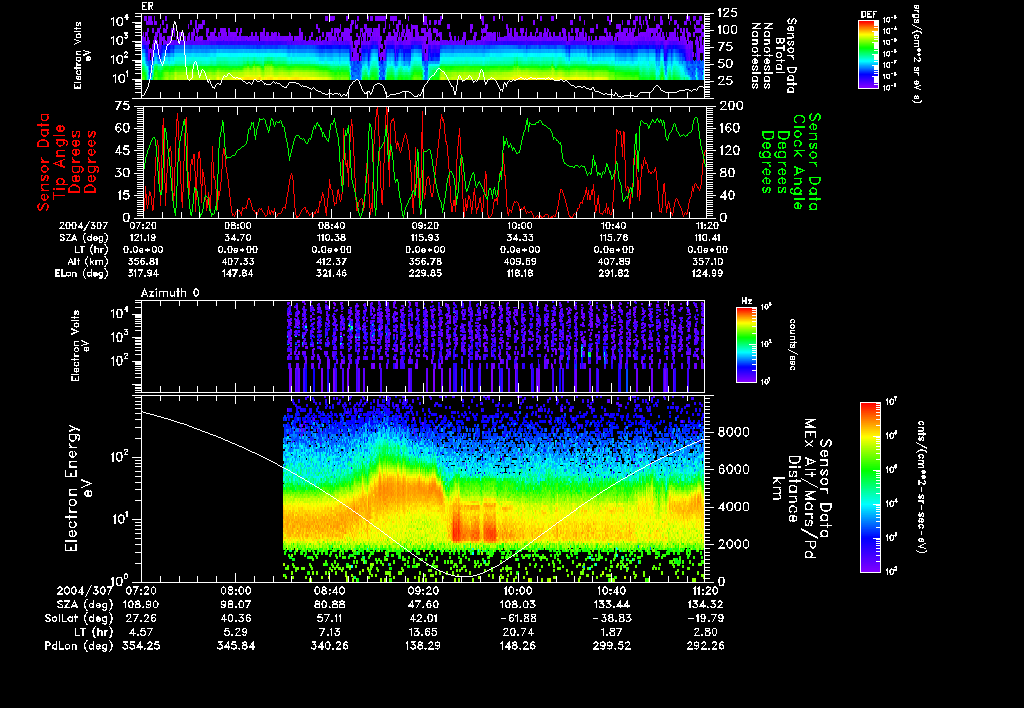Select SZA value 110.38
This screenshot has height=708, width=1024.
click(331, 238)
